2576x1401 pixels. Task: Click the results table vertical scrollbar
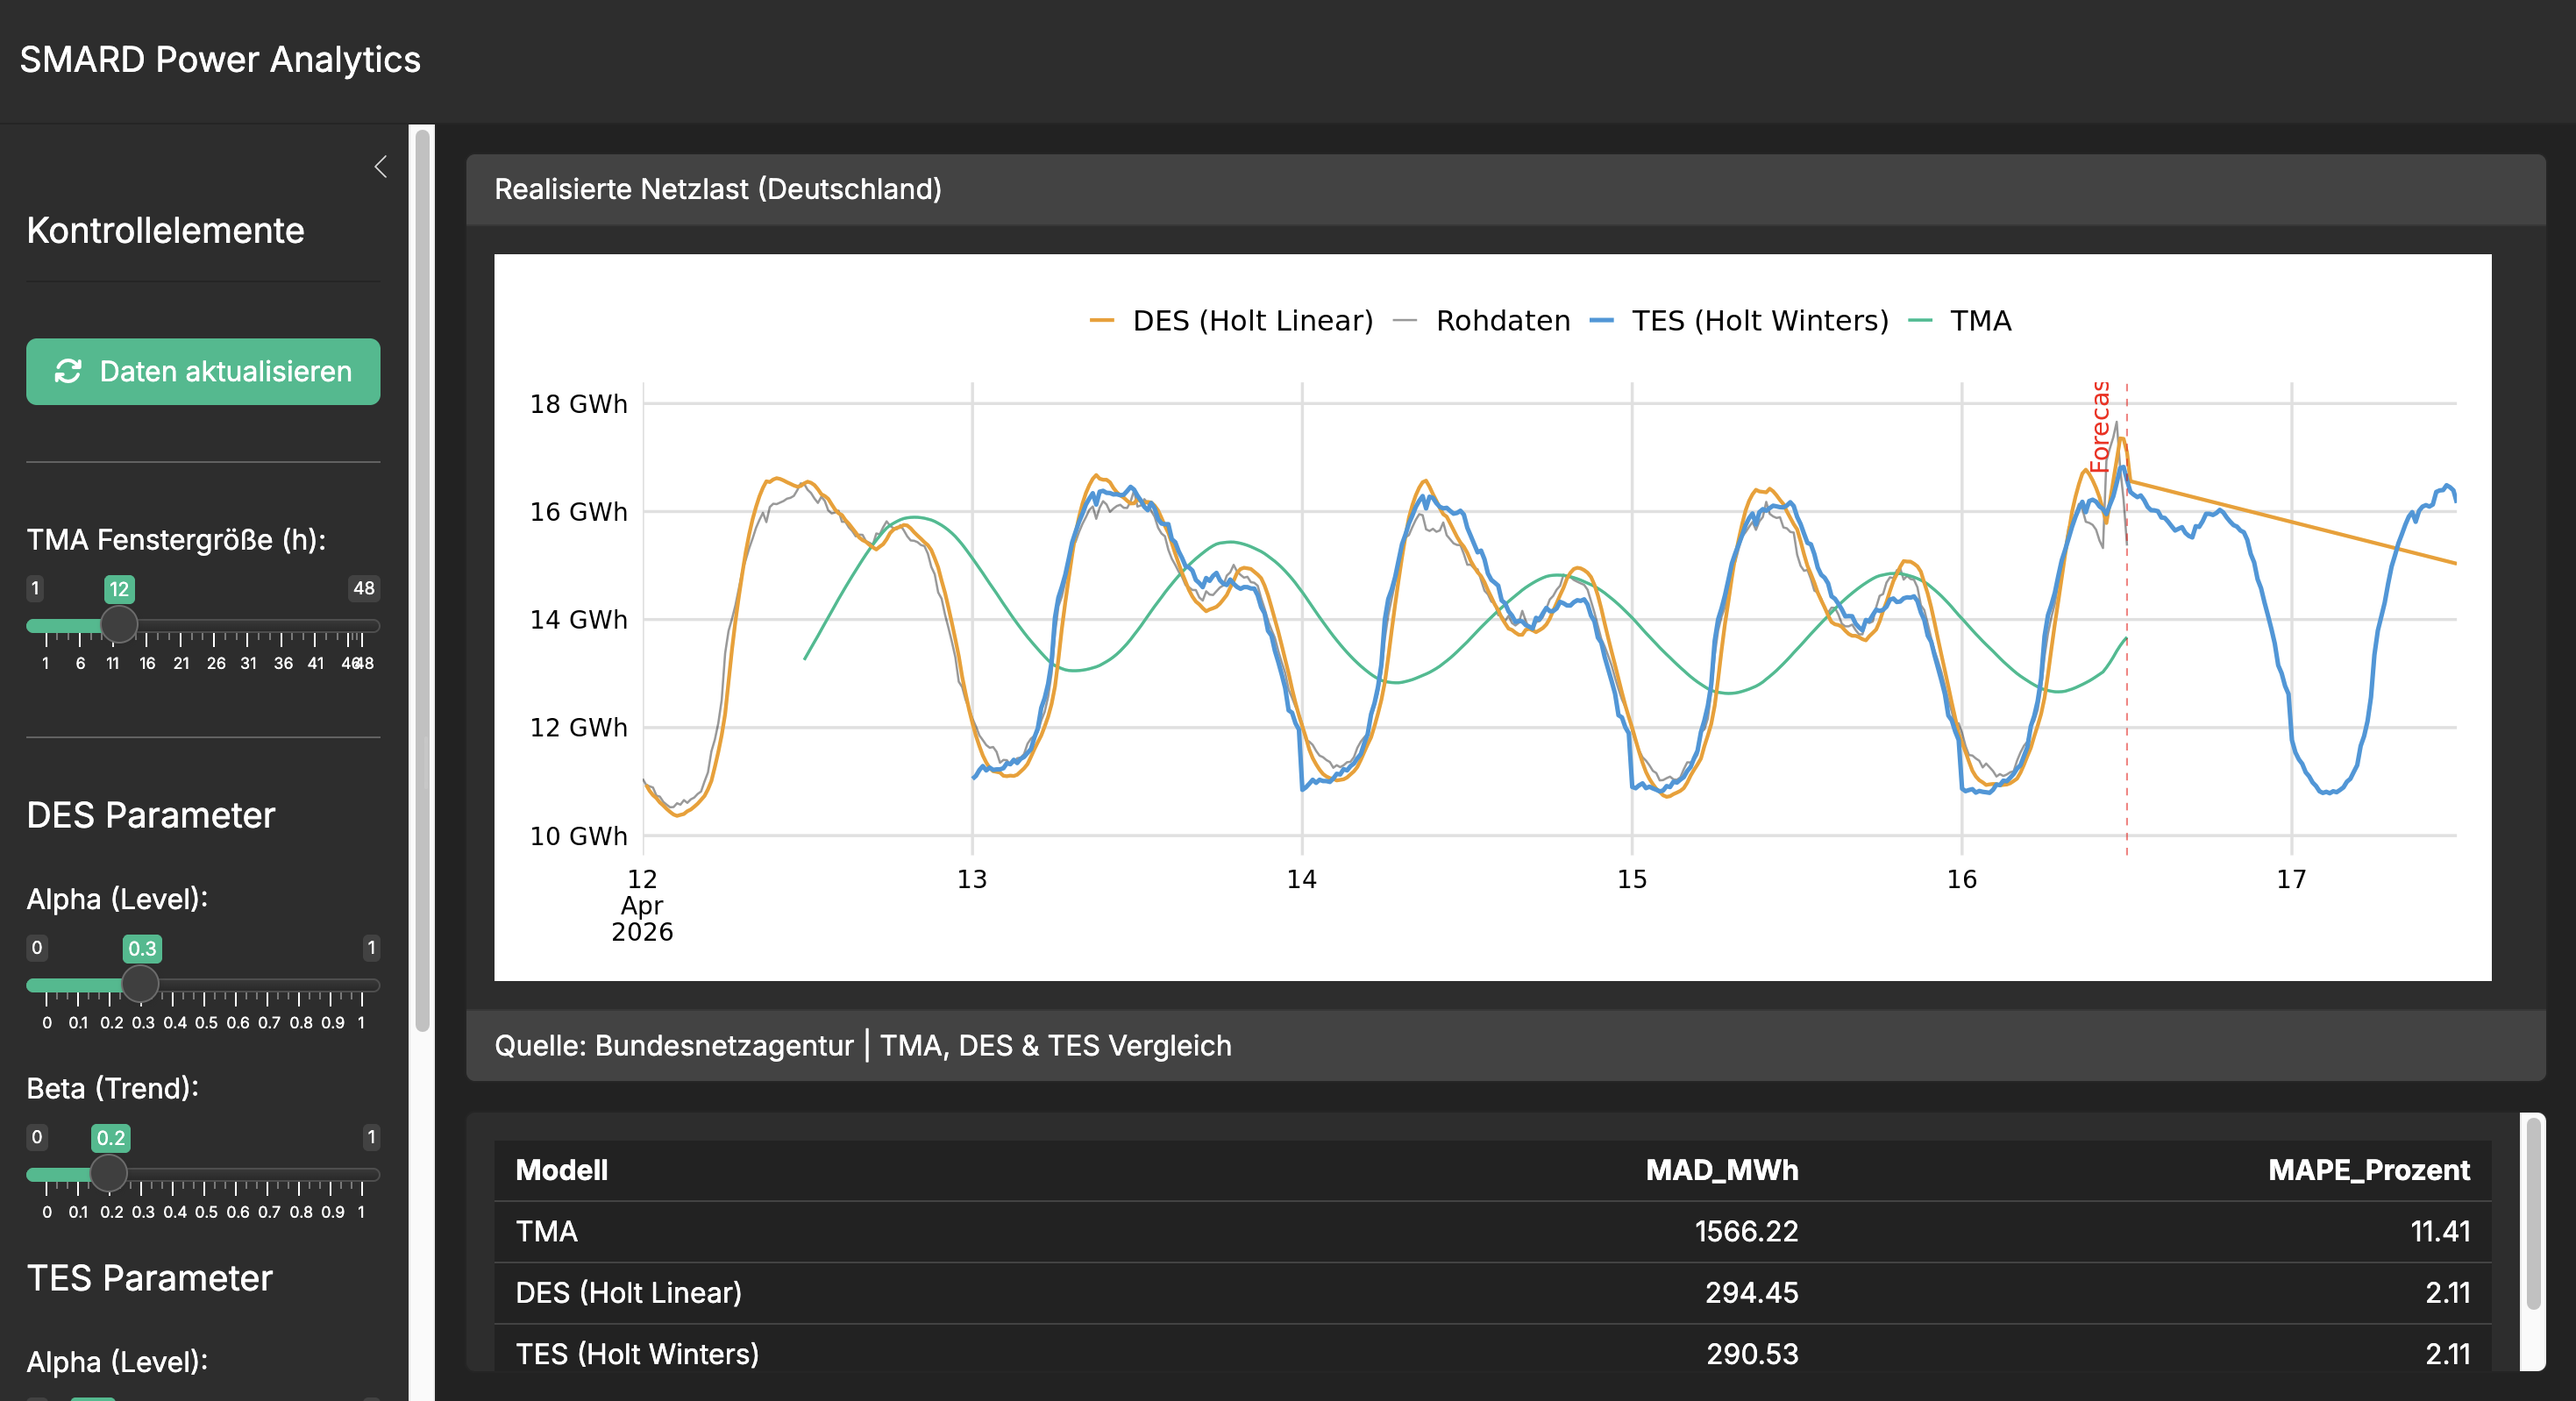click(2533, 1213)
